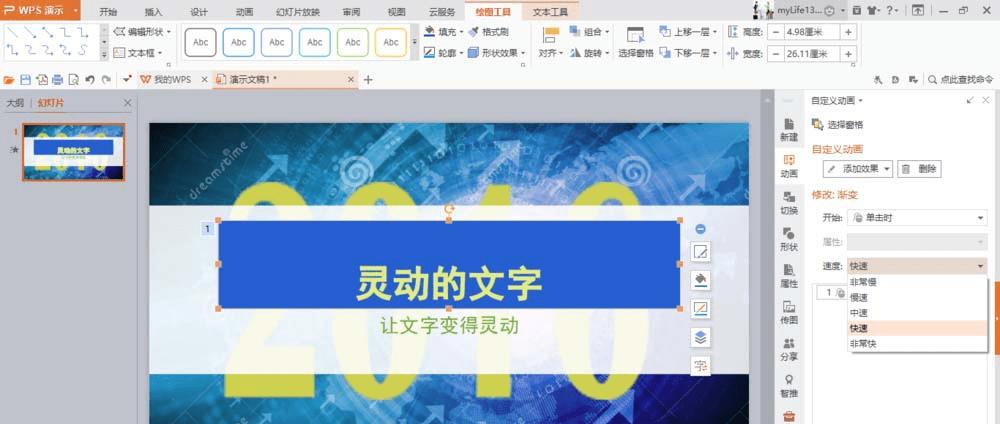Expand the 填充 fill dropdown arrow

(x=461, y=32)
